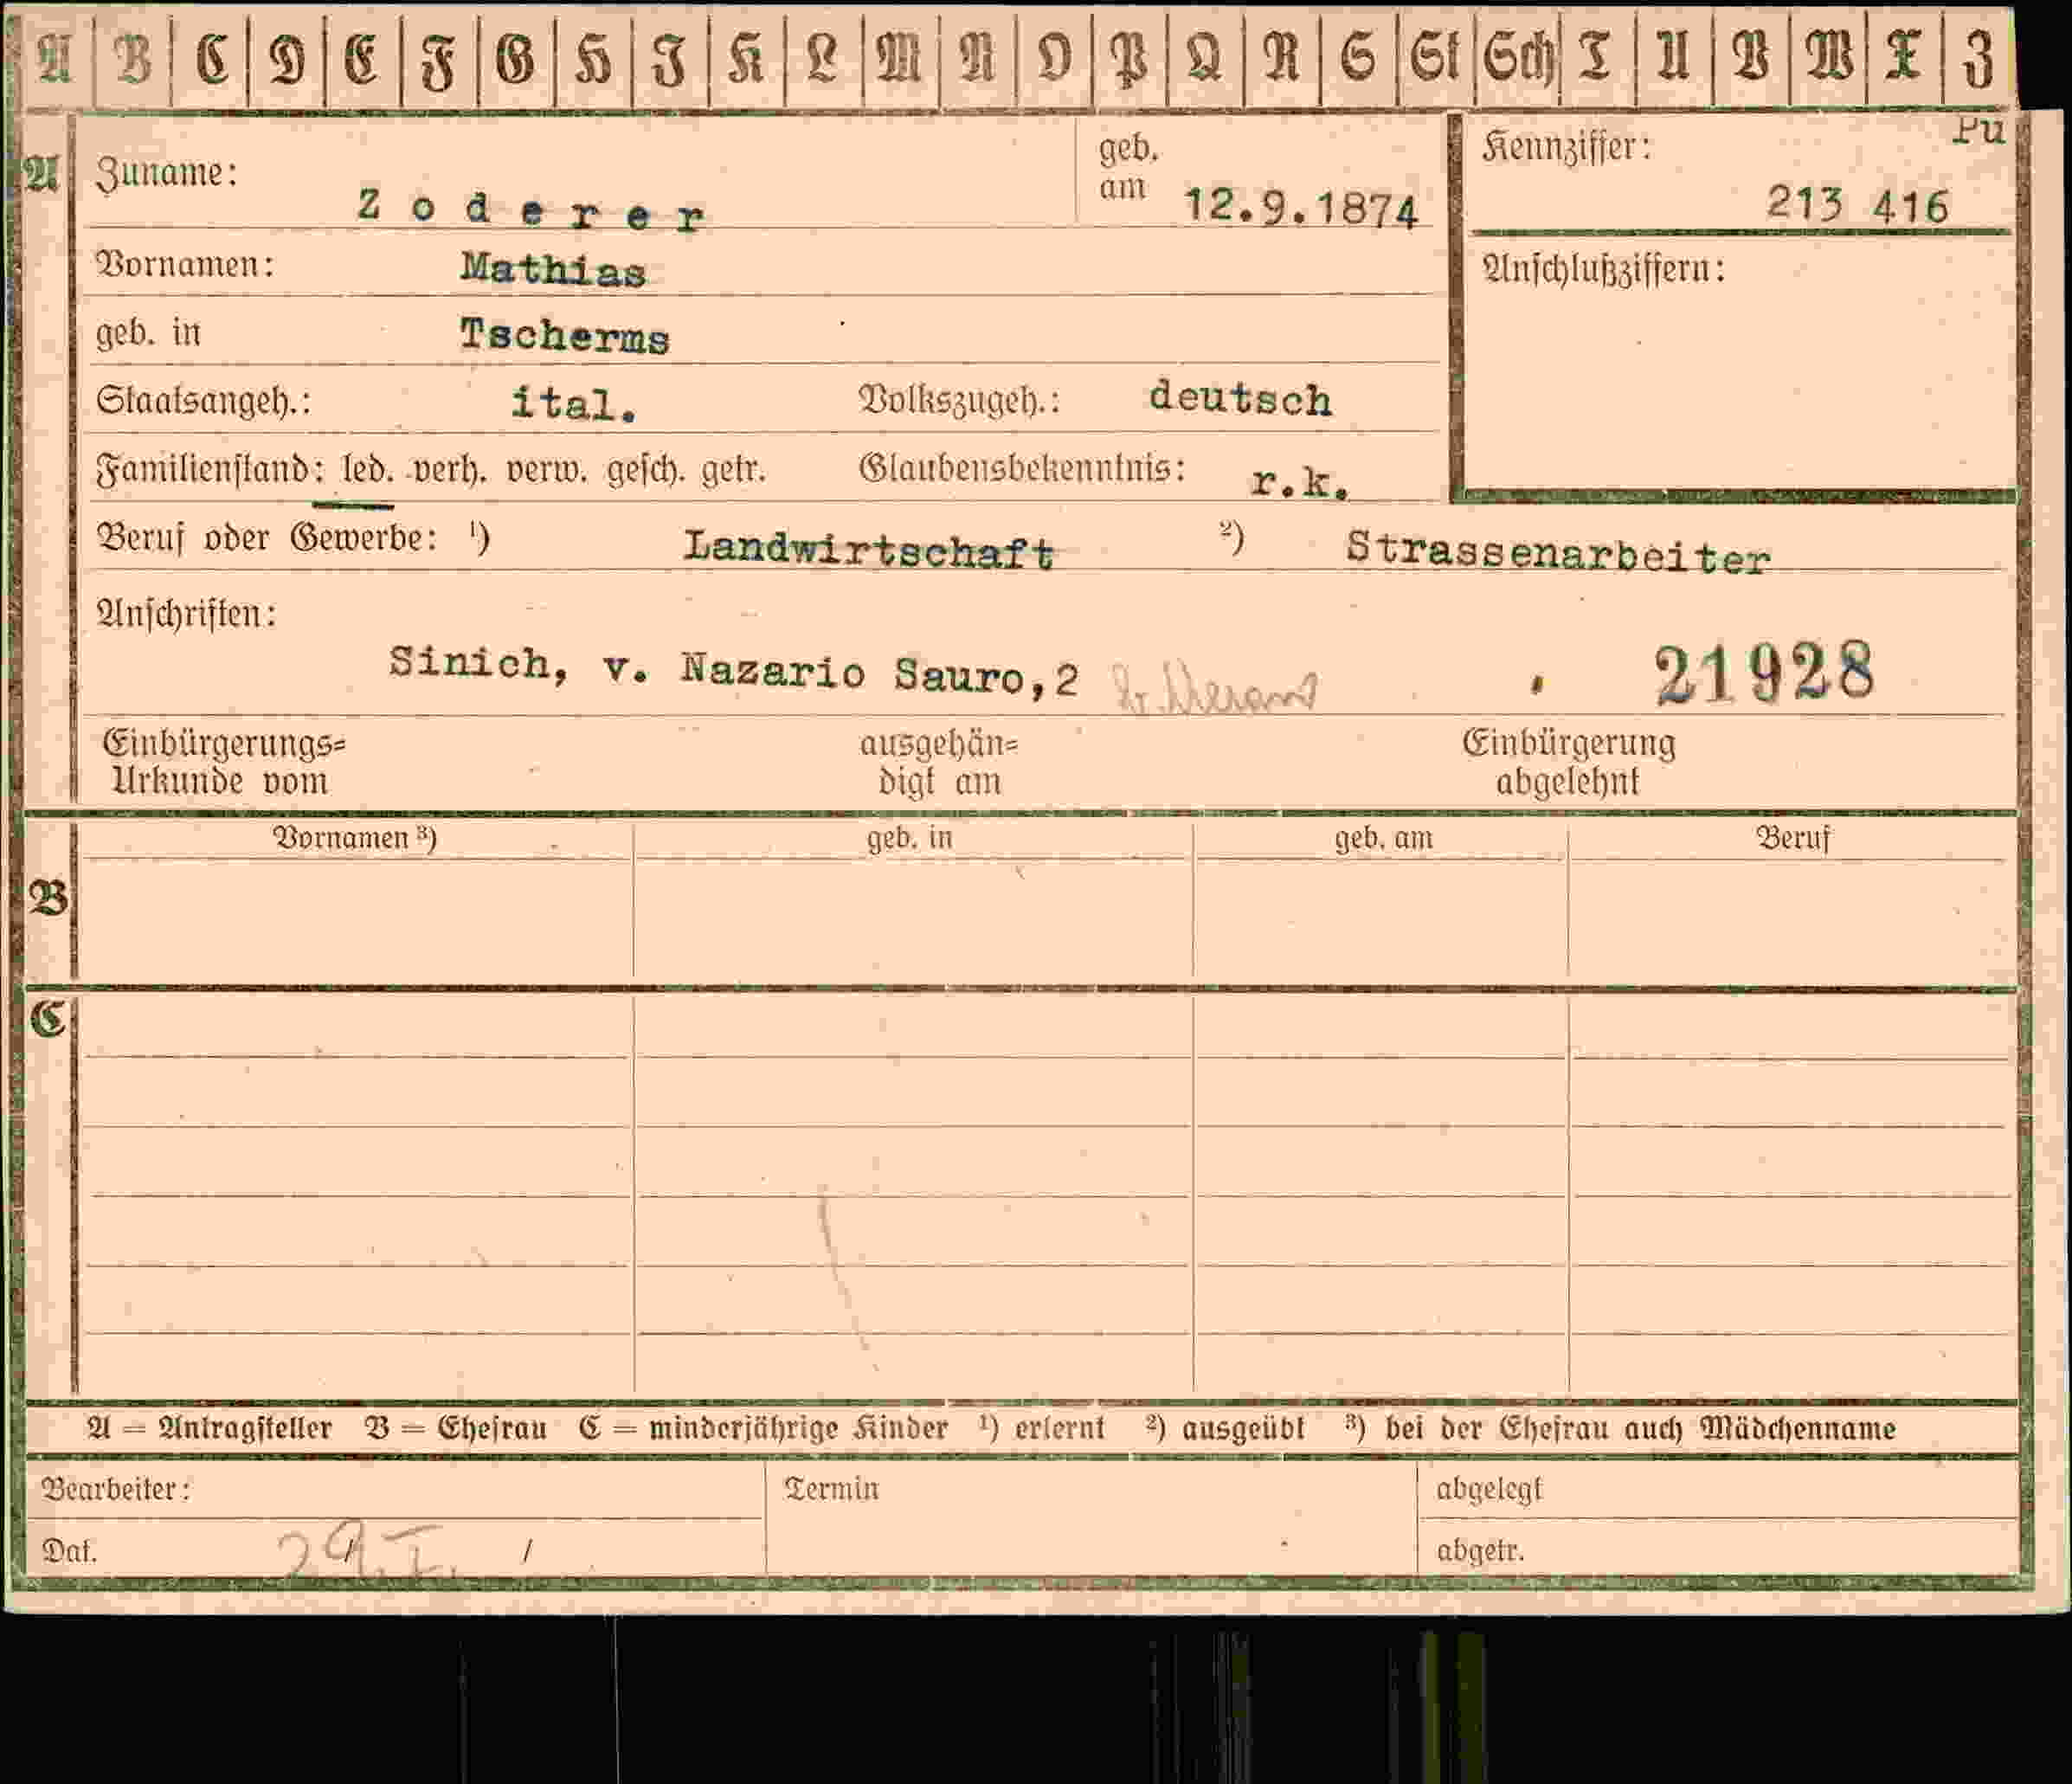2072x1784 pixels.
Task: Click the ethnicity value deutsch
Action: 1240,398
